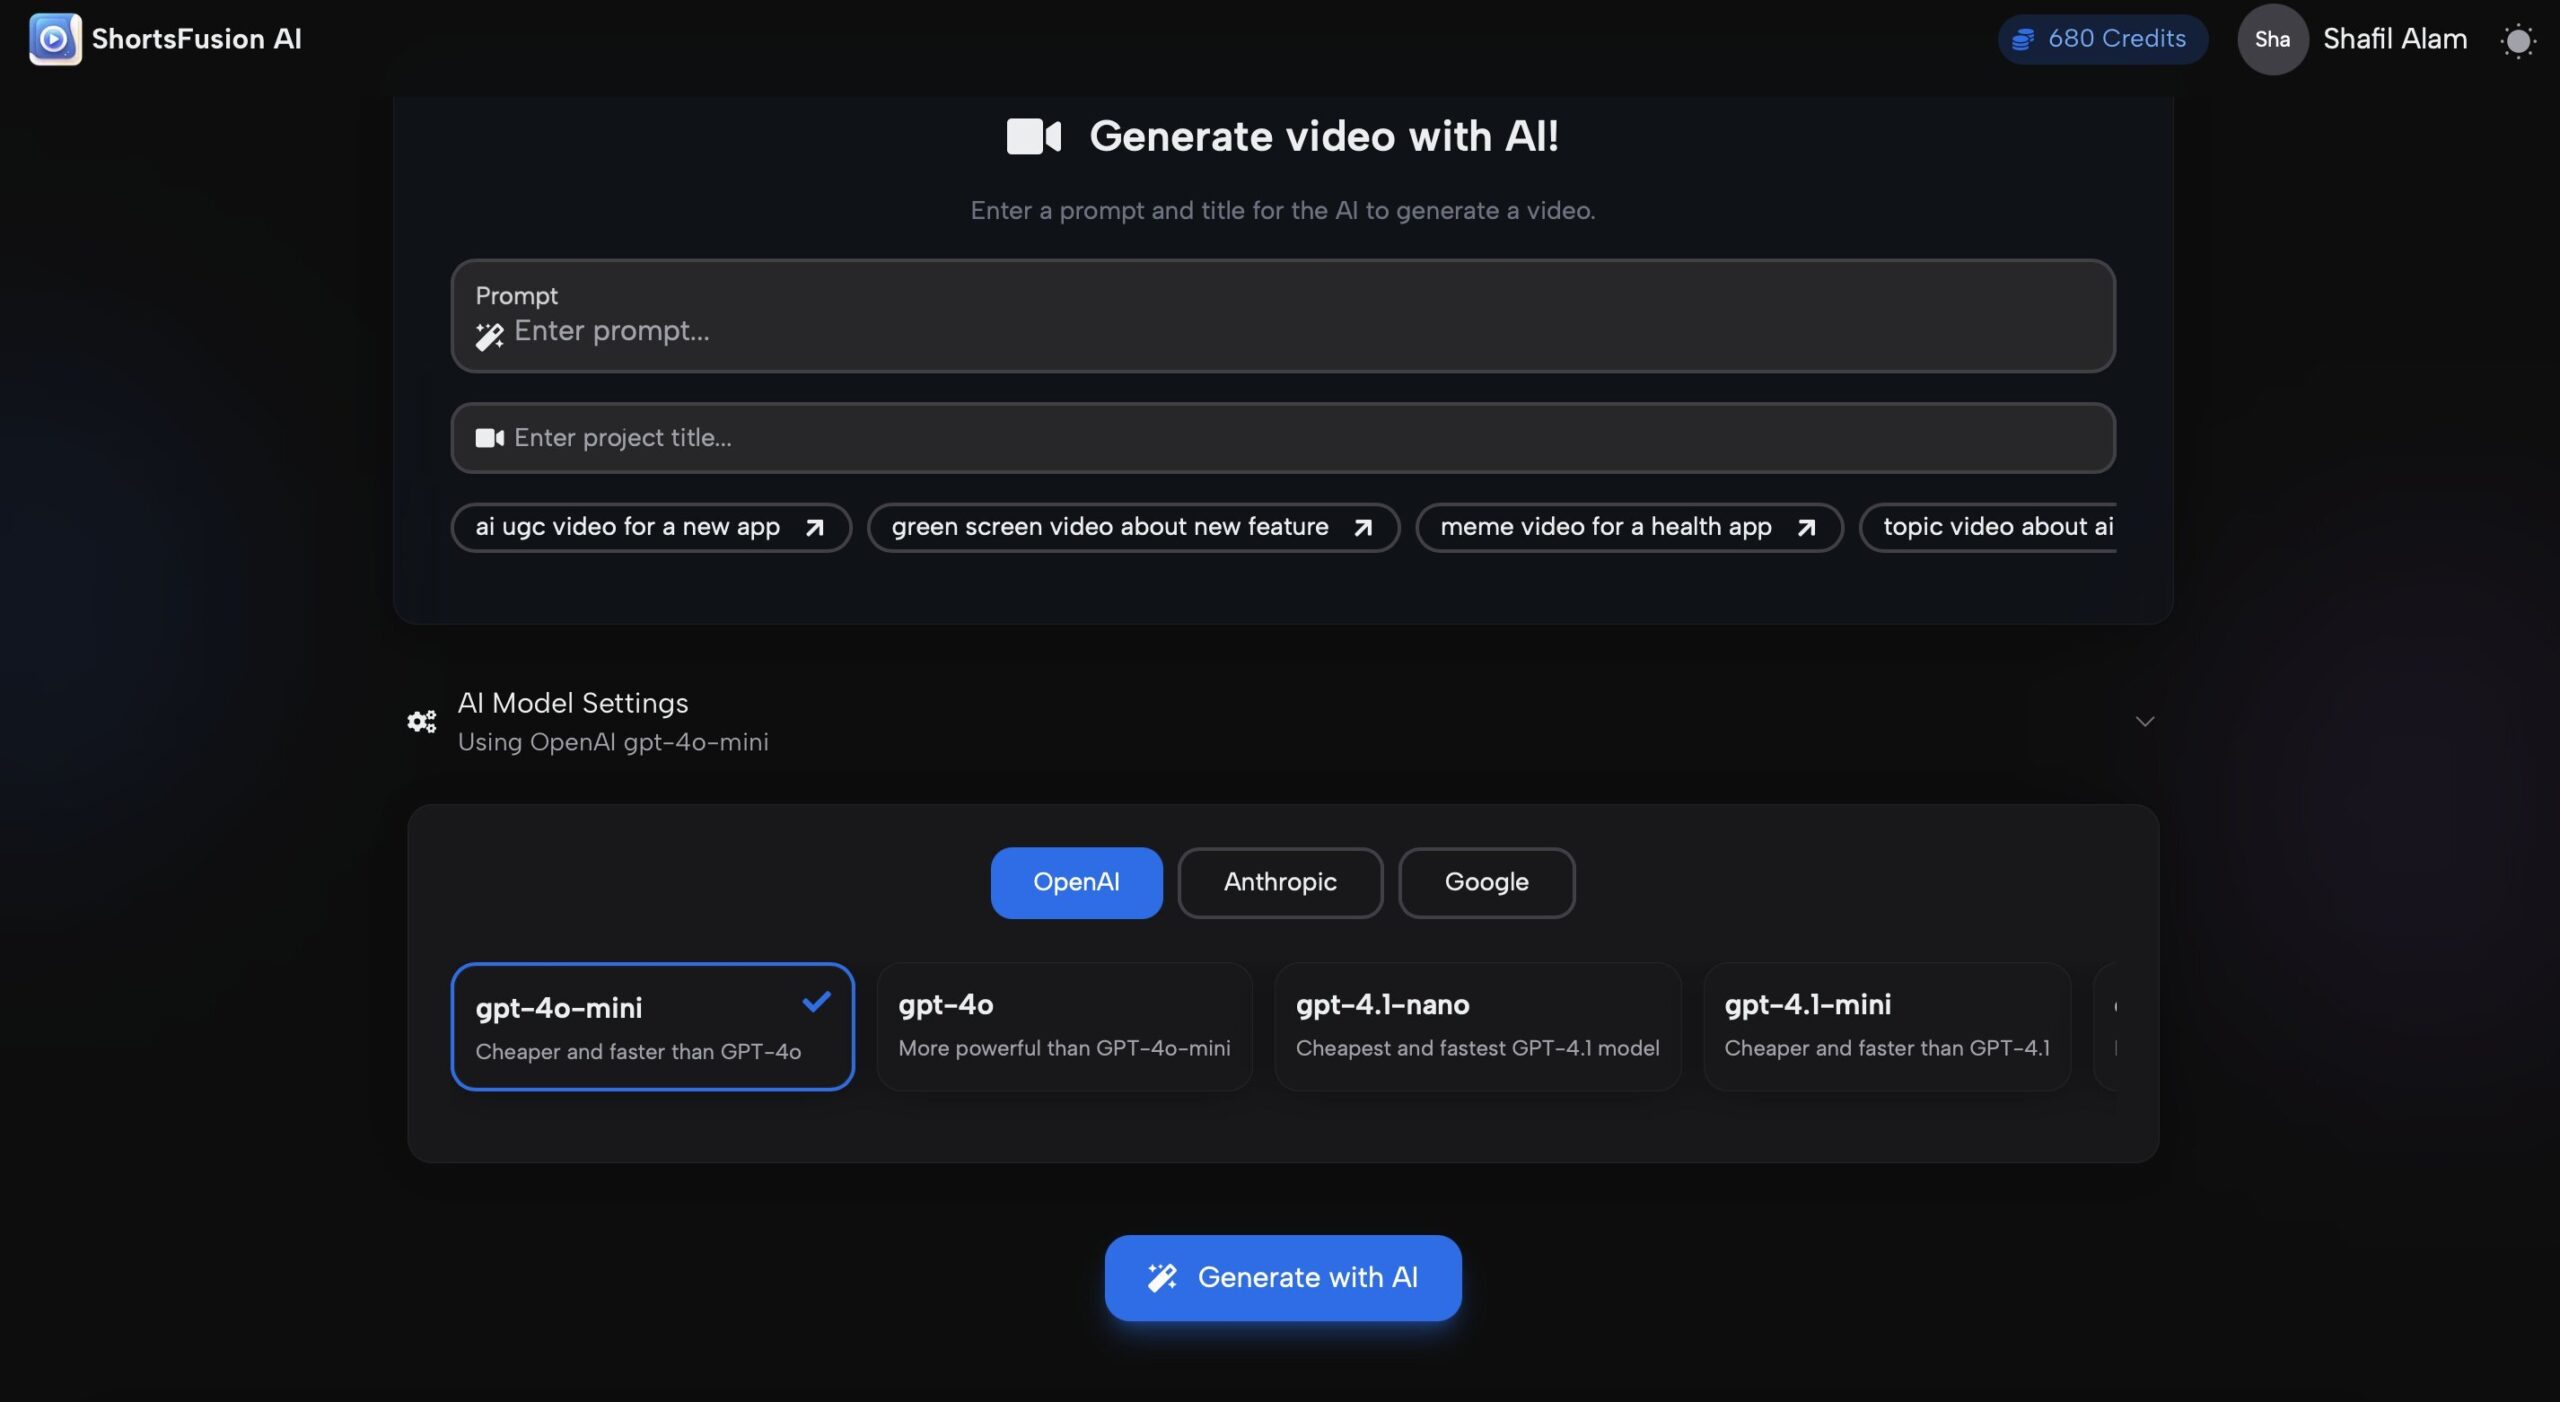Screen dimensions: 2560x1402
Task: Click wand icon on Generate with AI button
Action: 1161,1277
